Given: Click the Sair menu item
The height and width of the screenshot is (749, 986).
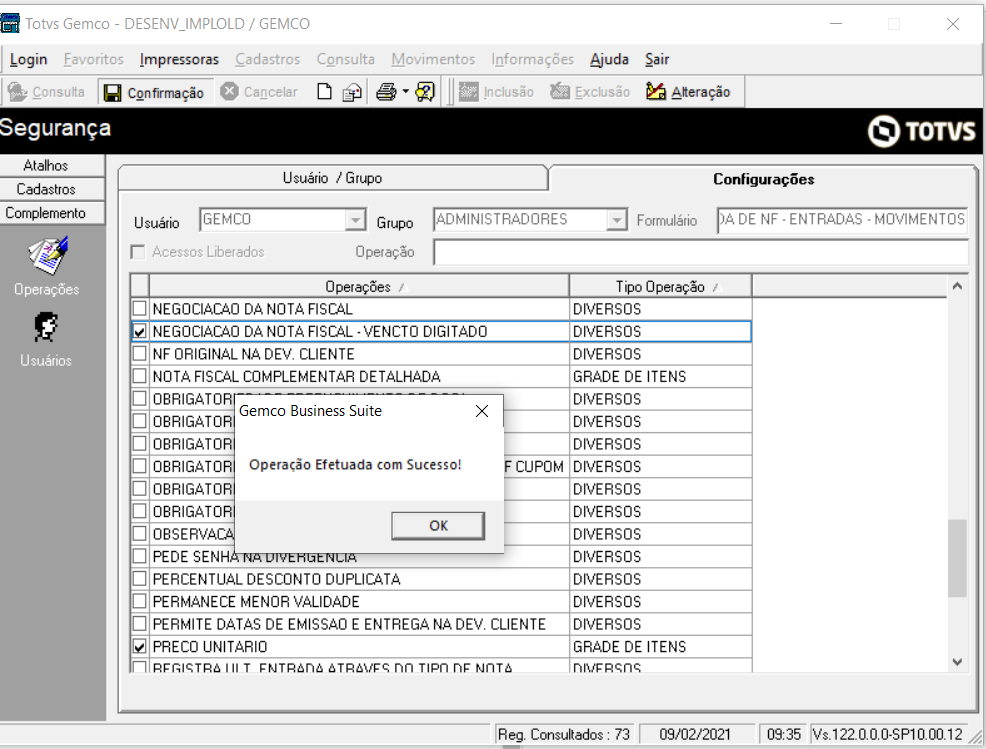Looking at the screenshot, I should [x=656, y=59].
